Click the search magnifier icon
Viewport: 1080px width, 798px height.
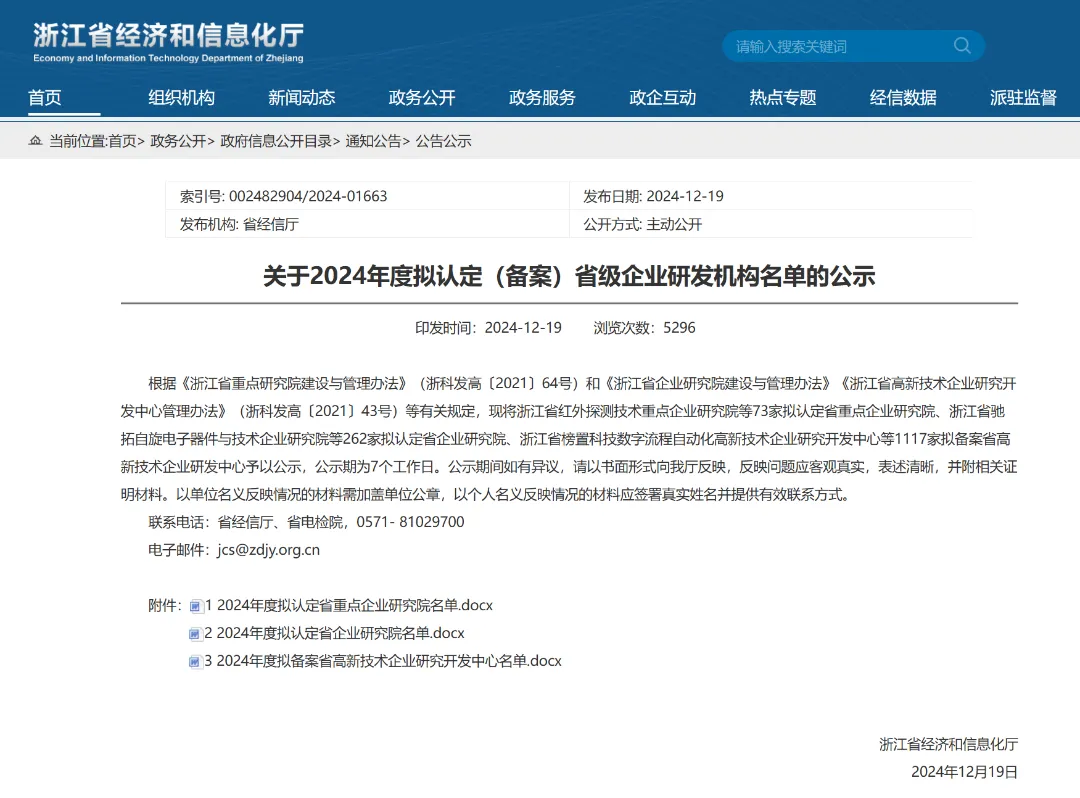point(962,45)
